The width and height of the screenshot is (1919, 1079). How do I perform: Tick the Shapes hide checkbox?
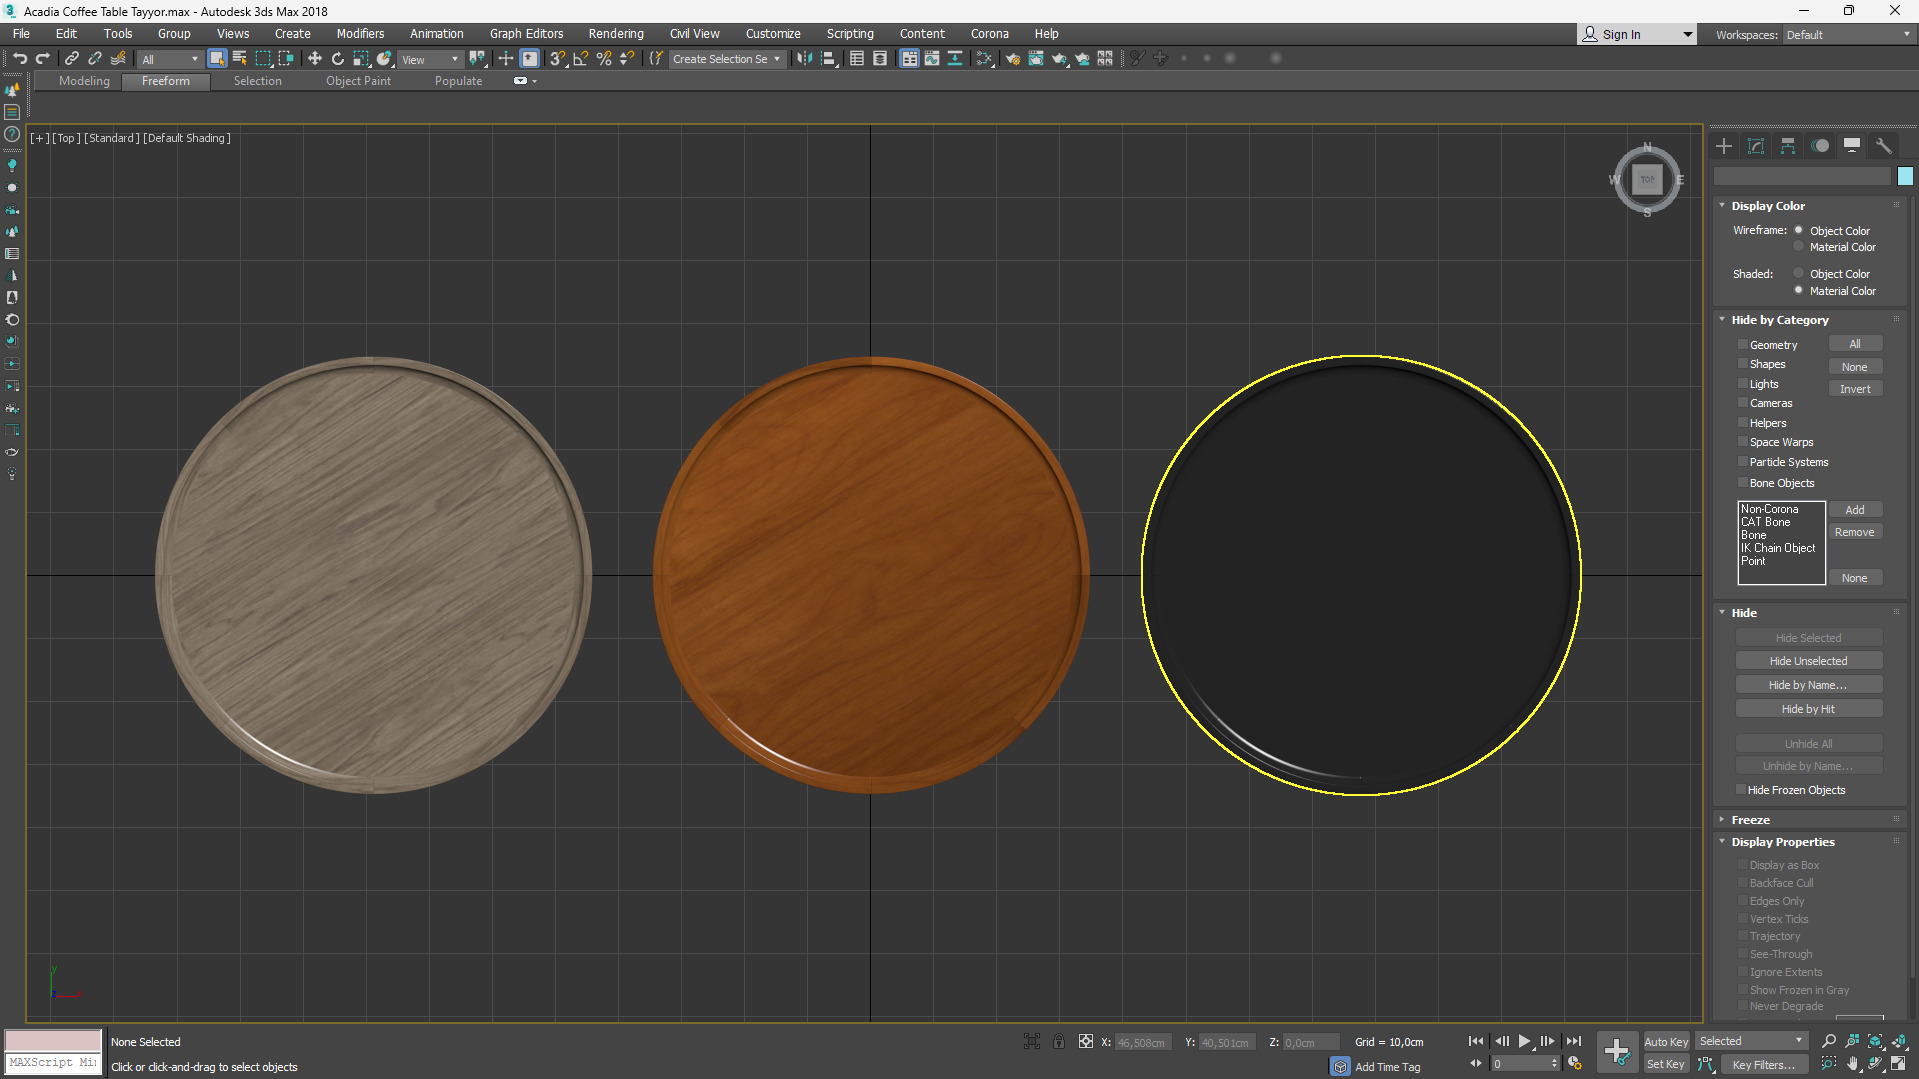pyautogui.click(x=1742, y=364)
